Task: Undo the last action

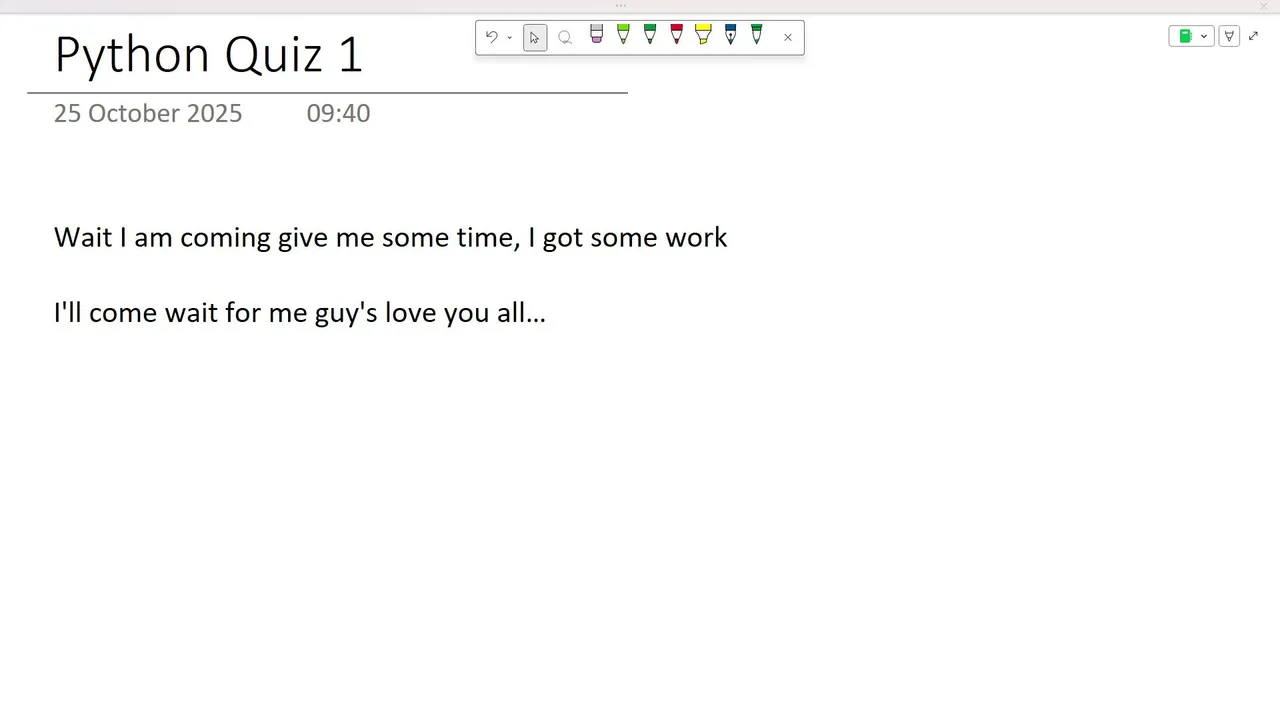Action: coord(491,38)
